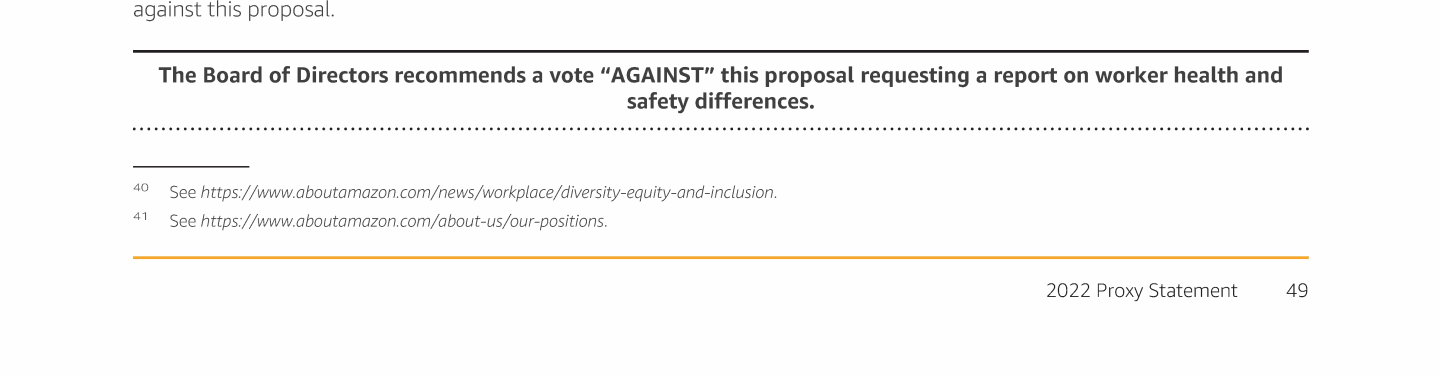This screenshot has height=376, width=1440.
Task: Click footnote number 41 superscript
Action: point(140,216)
